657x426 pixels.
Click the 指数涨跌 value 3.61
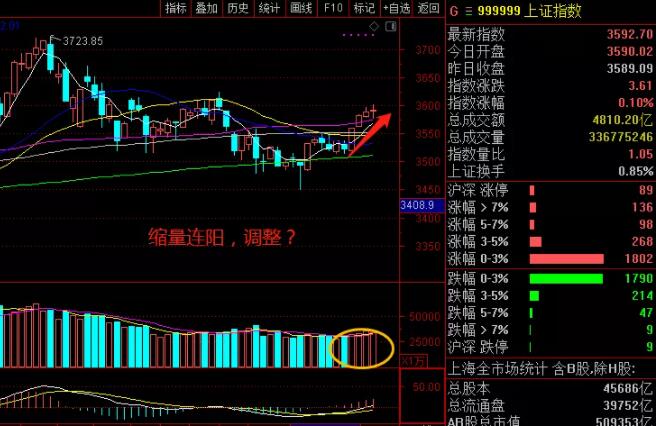click(x=640, y=85)
